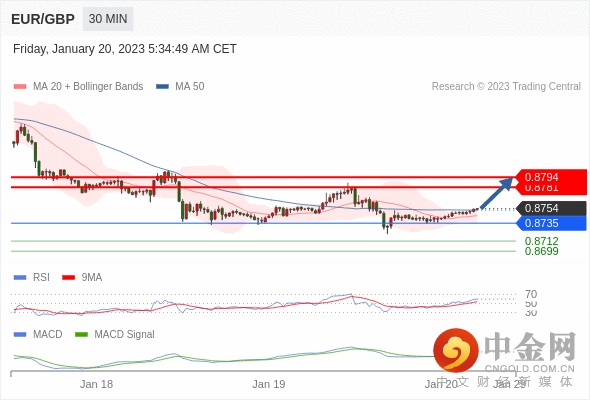Click the green 0.8712 support level
Screen dimensions: 590x400
coord(541,241)
